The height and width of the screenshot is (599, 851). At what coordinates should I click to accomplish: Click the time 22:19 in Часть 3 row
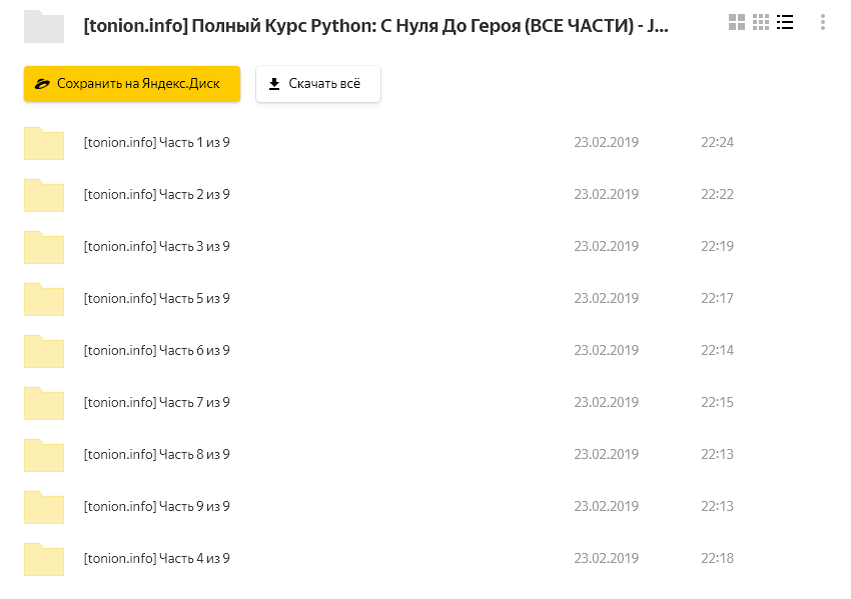pos(717,246)
